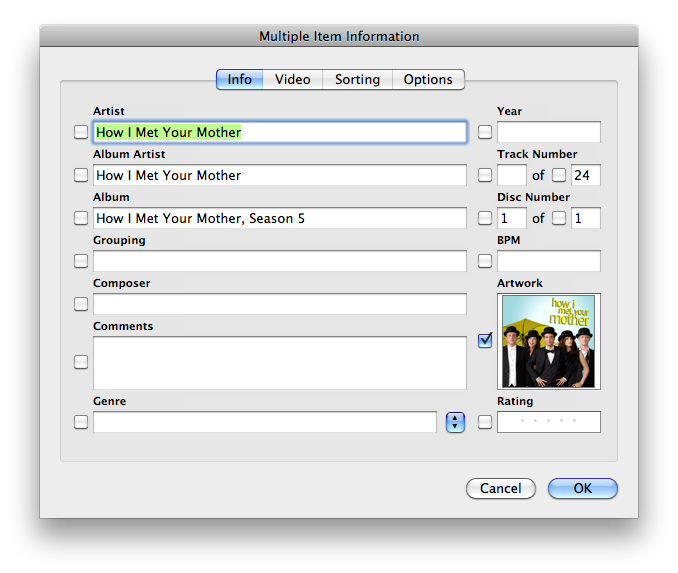Open the Sorting tab
Image resolution: width=678 pixels, height=573 pixels.
(357, 79)
